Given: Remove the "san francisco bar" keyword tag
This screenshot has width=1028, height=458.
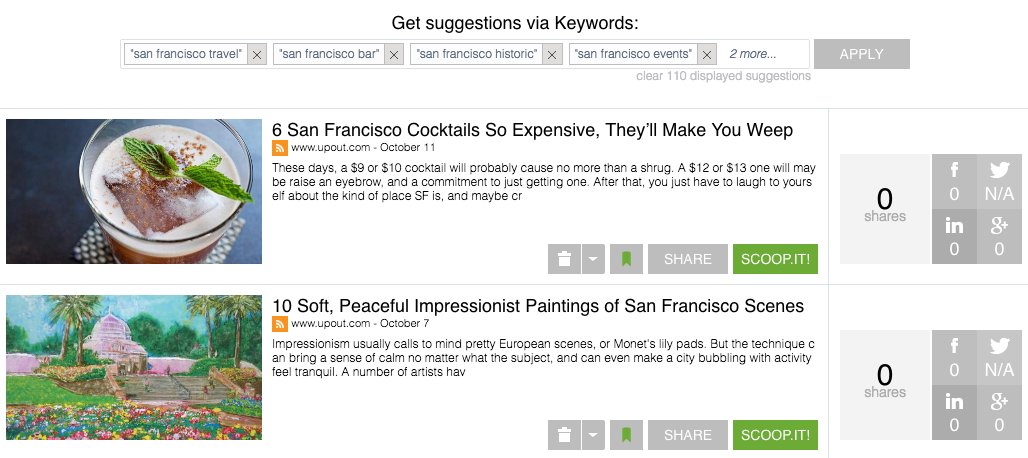Looking at the screenshot, I should click(393, 55).
